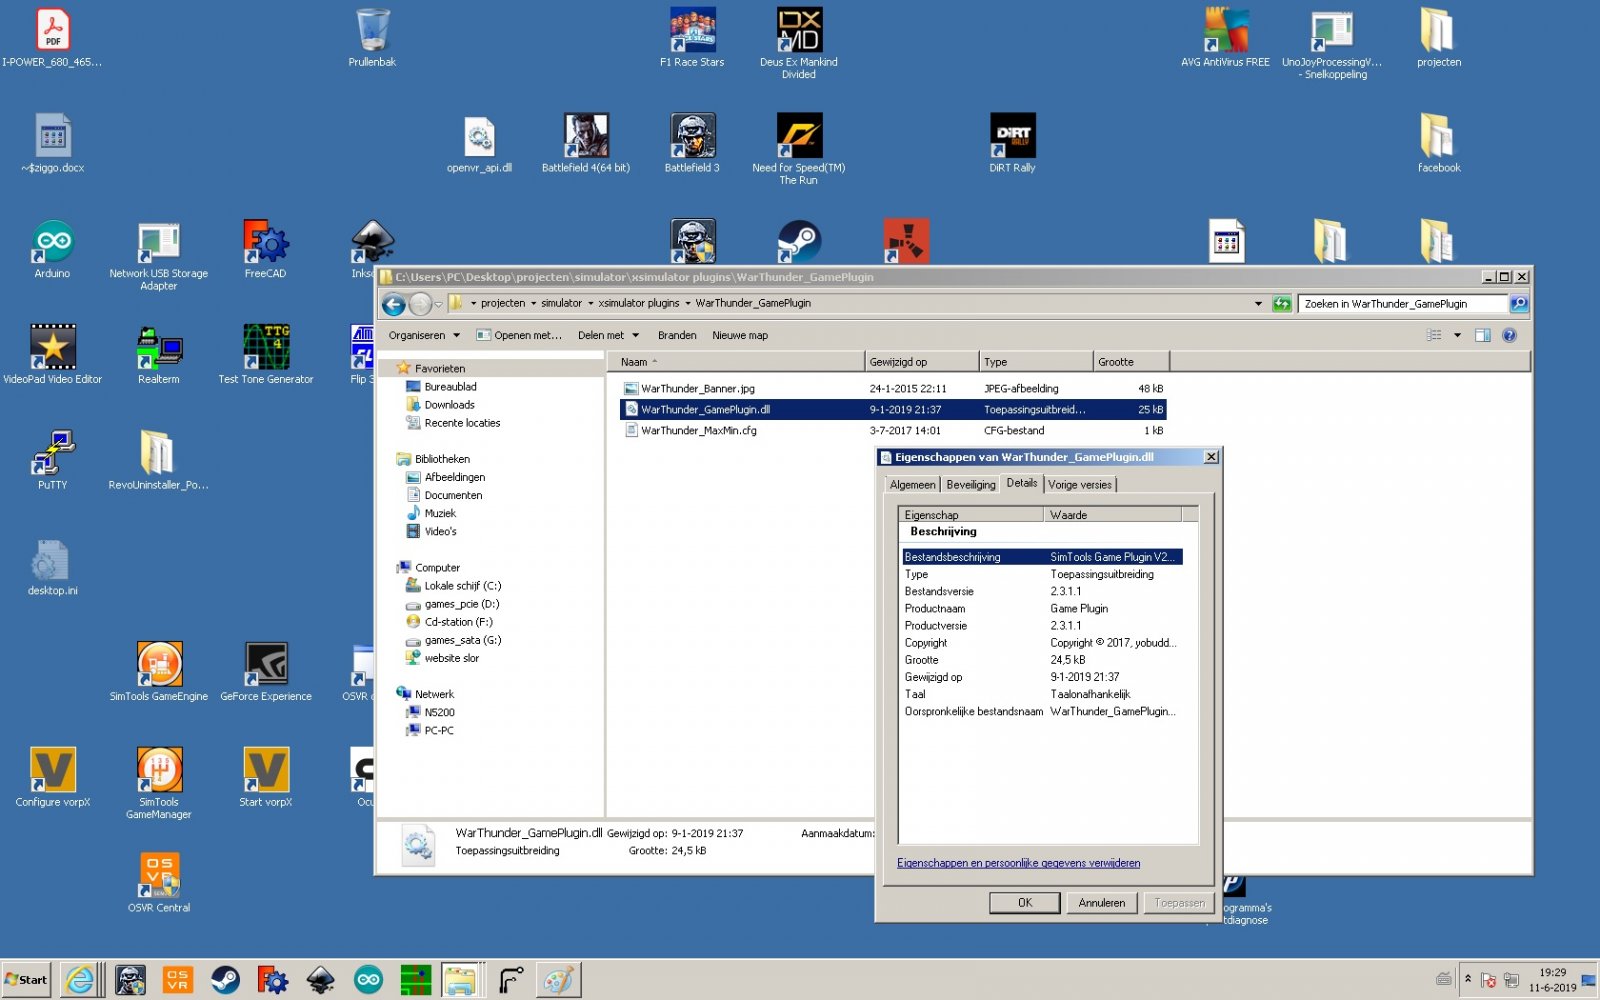Open the I-POWER PDF file on desktop
The width and height of the screenshot is (1600, 1000).
coord(52,38)
